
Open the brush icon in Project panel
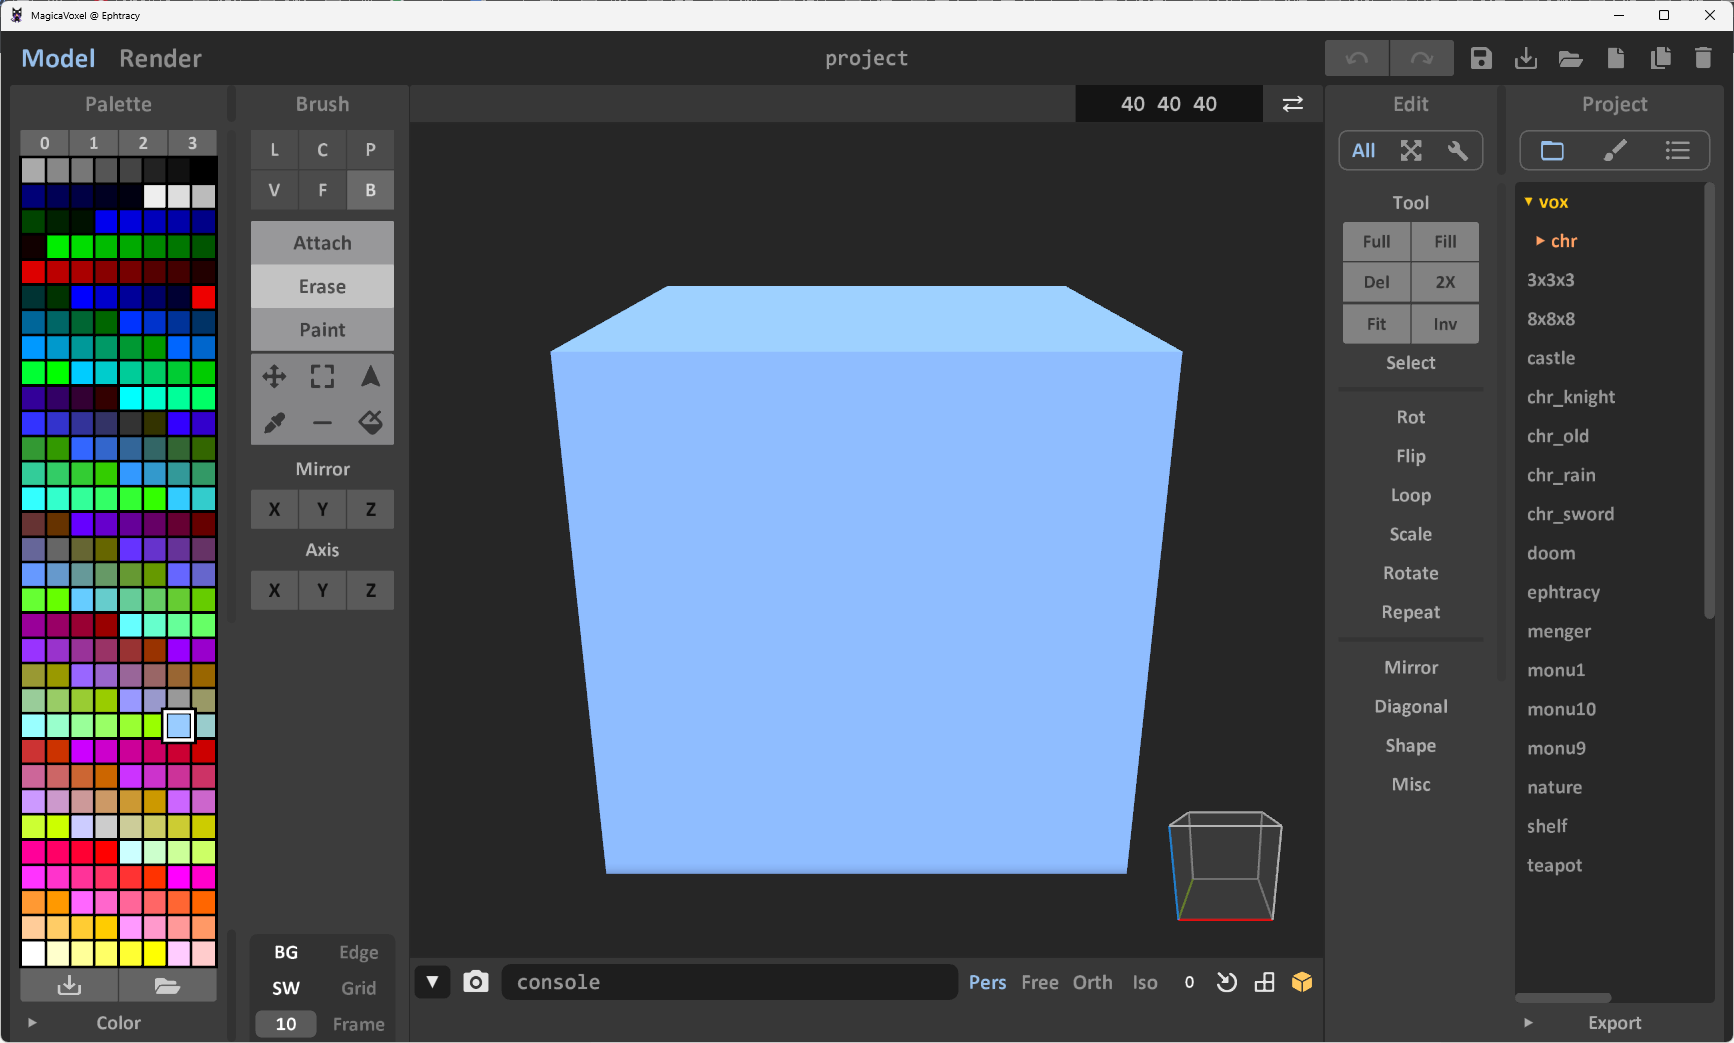click(1615, 151)
